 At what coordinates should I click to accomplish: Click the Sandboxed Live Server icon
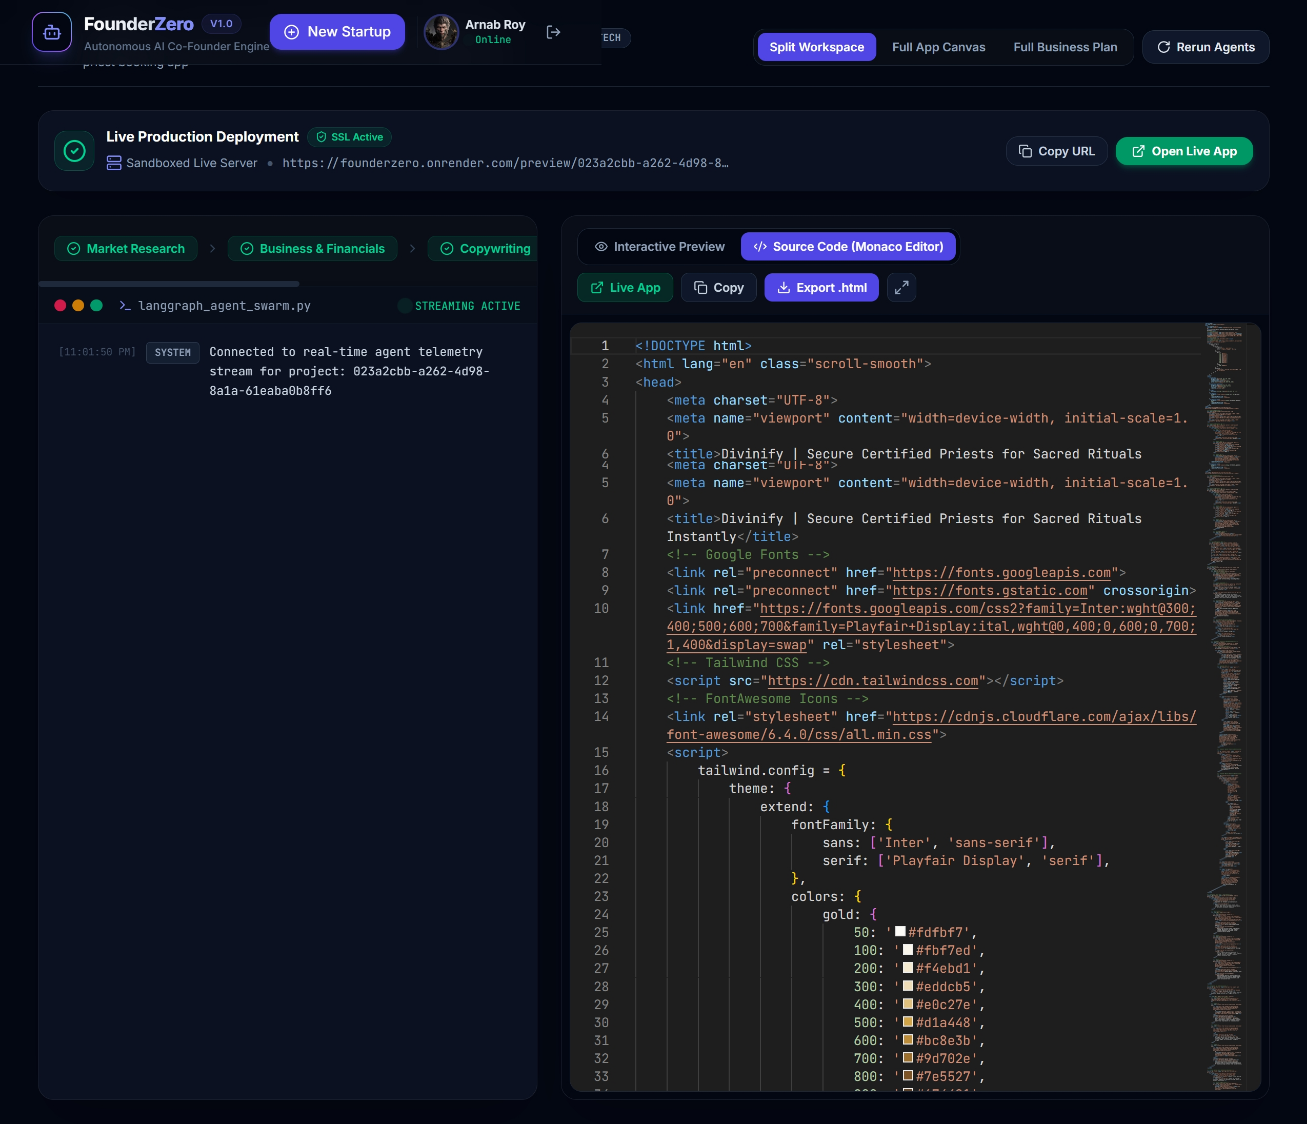pos(114,163)
